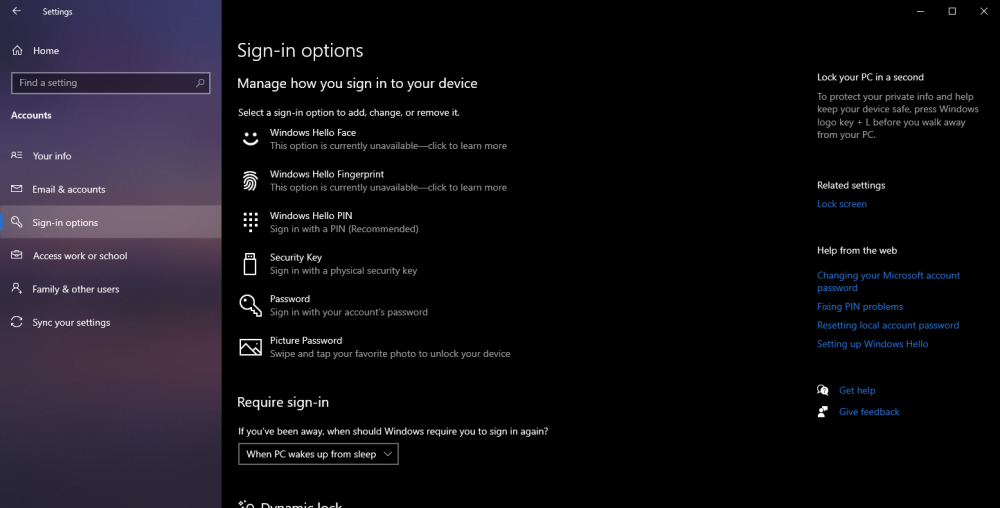
Task: Select Windows Hello Face smiley icon
Action: coord(250,139)
